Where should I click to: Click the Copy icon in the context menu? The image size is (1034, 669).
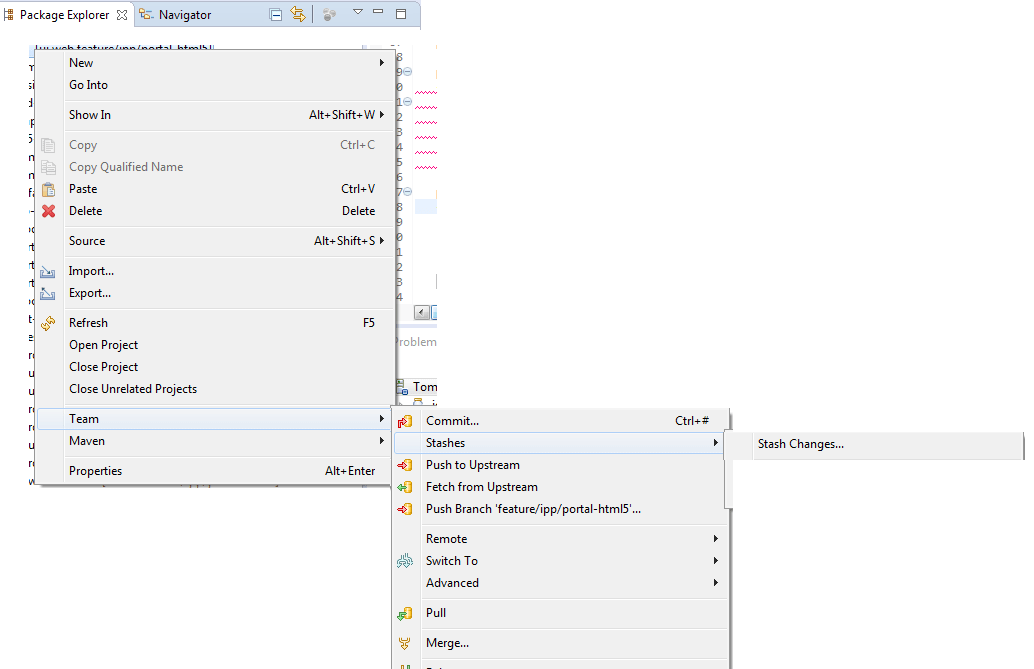[x=50, y=145]
